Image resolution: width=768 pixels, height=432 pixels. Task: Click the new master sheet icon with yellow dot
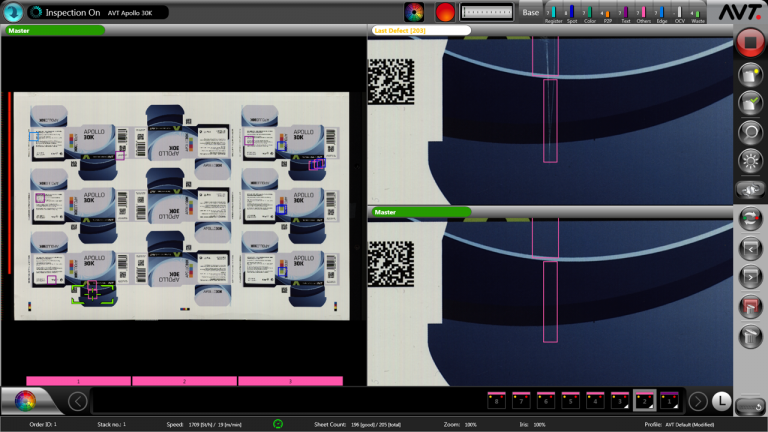click(750, 74)
